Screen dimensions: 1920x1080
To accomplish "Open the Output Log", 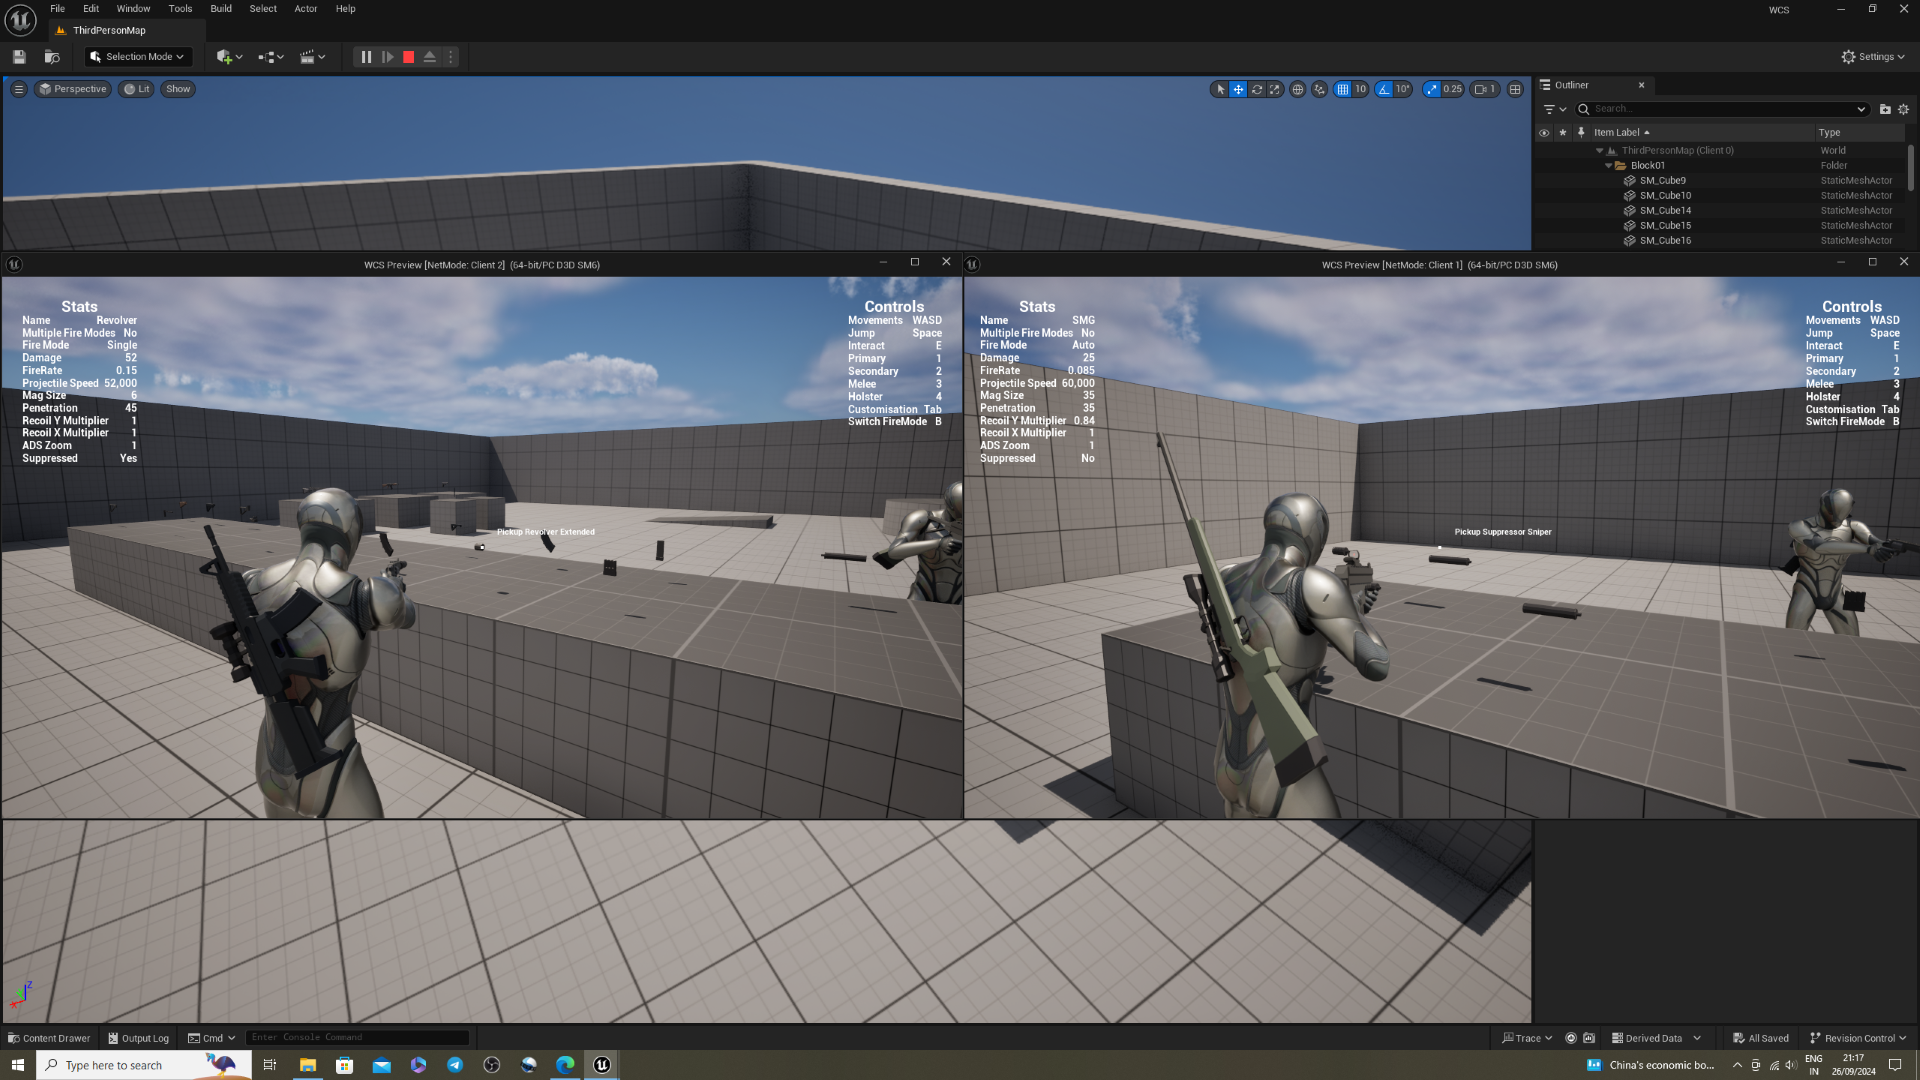I will pos(138,1038).
